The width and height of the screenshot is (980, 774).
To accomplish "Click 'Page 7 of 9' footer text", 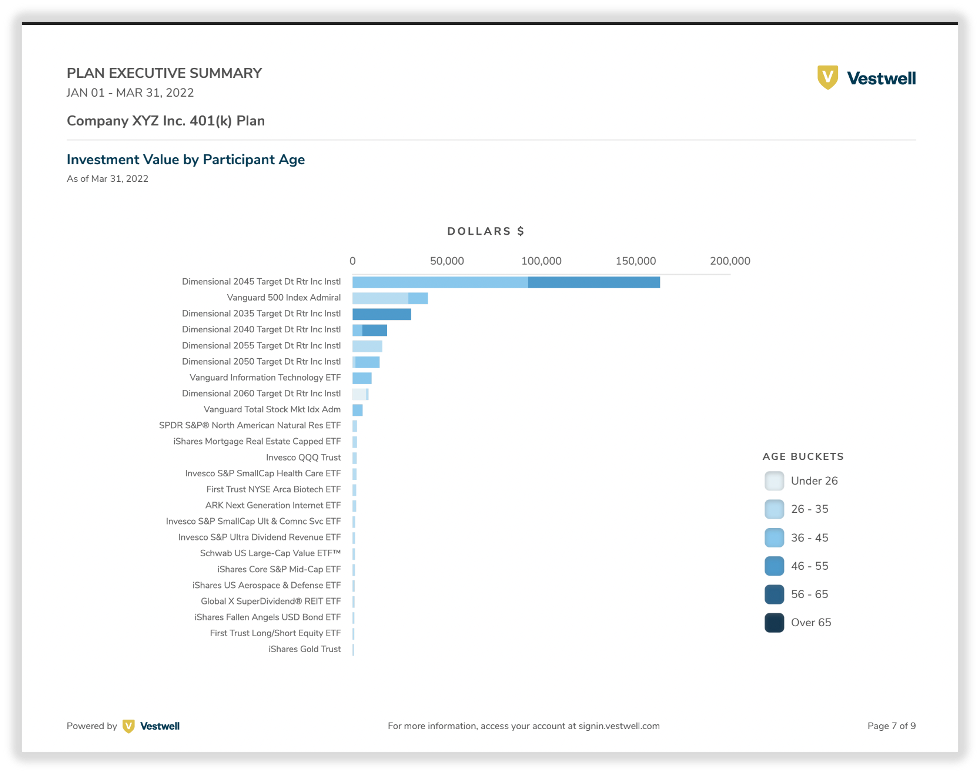I will tap(891, 726).
